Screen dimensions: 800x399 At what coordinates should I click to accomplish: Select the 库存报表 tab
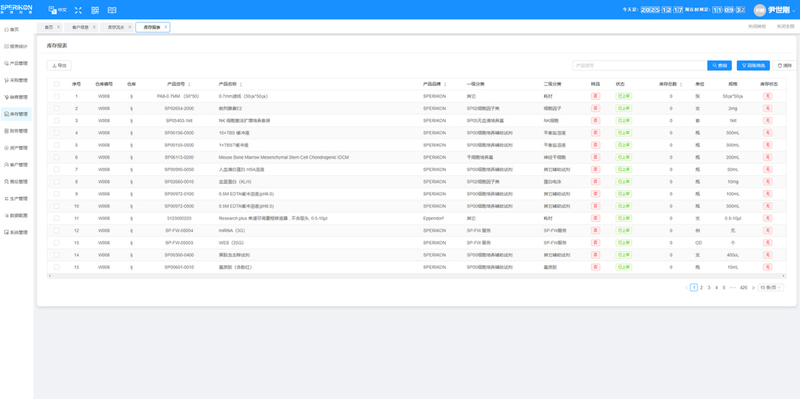click(152, 27)
